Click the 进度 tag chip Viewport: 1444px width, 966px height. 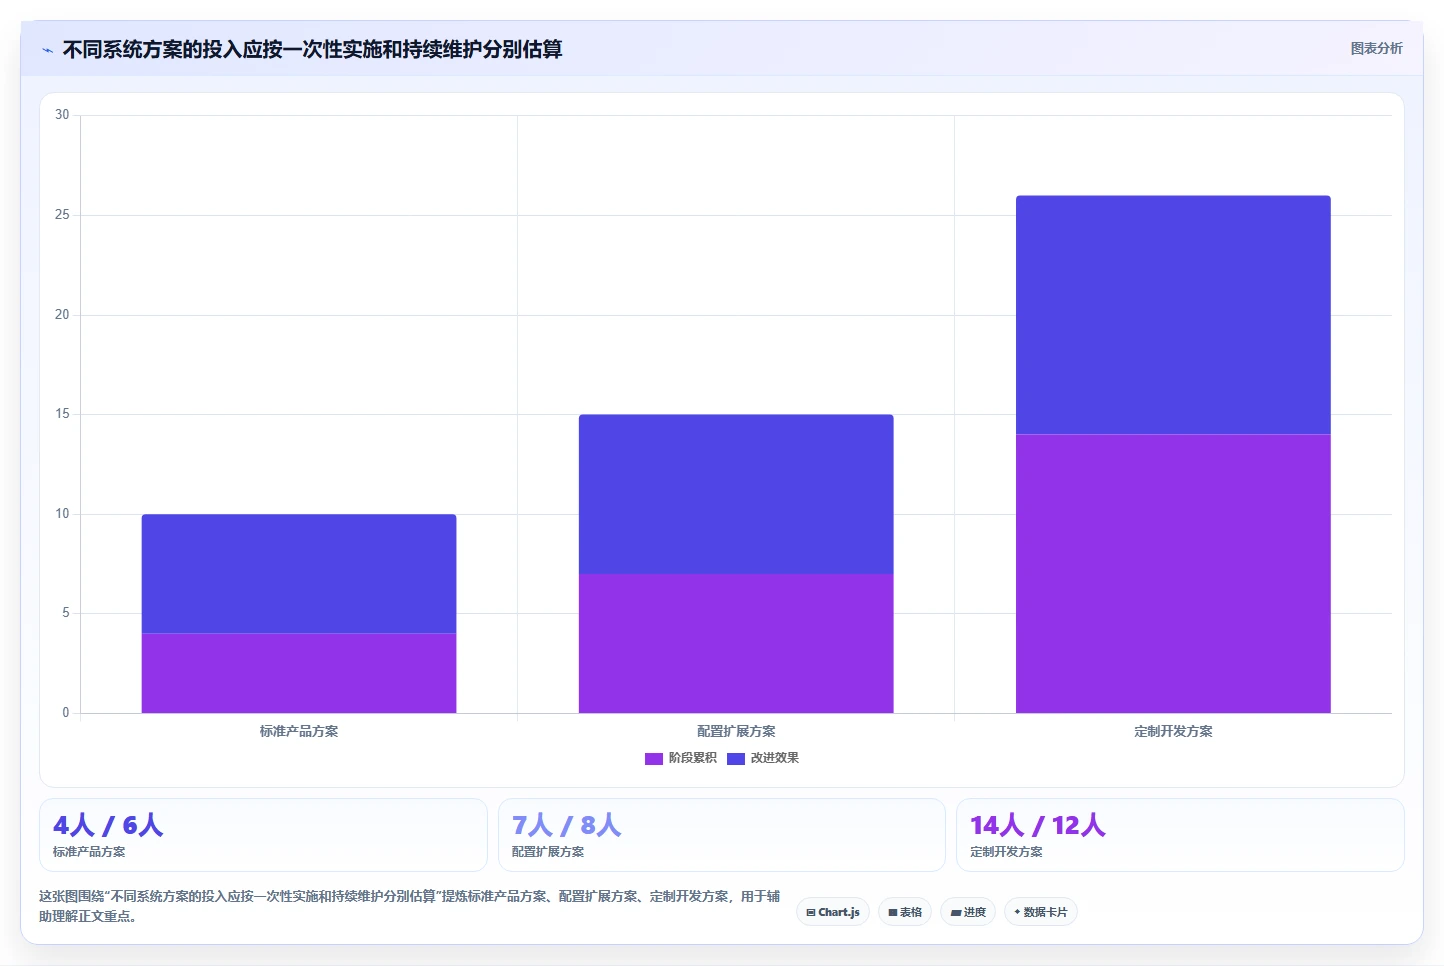tap(968, 912)
